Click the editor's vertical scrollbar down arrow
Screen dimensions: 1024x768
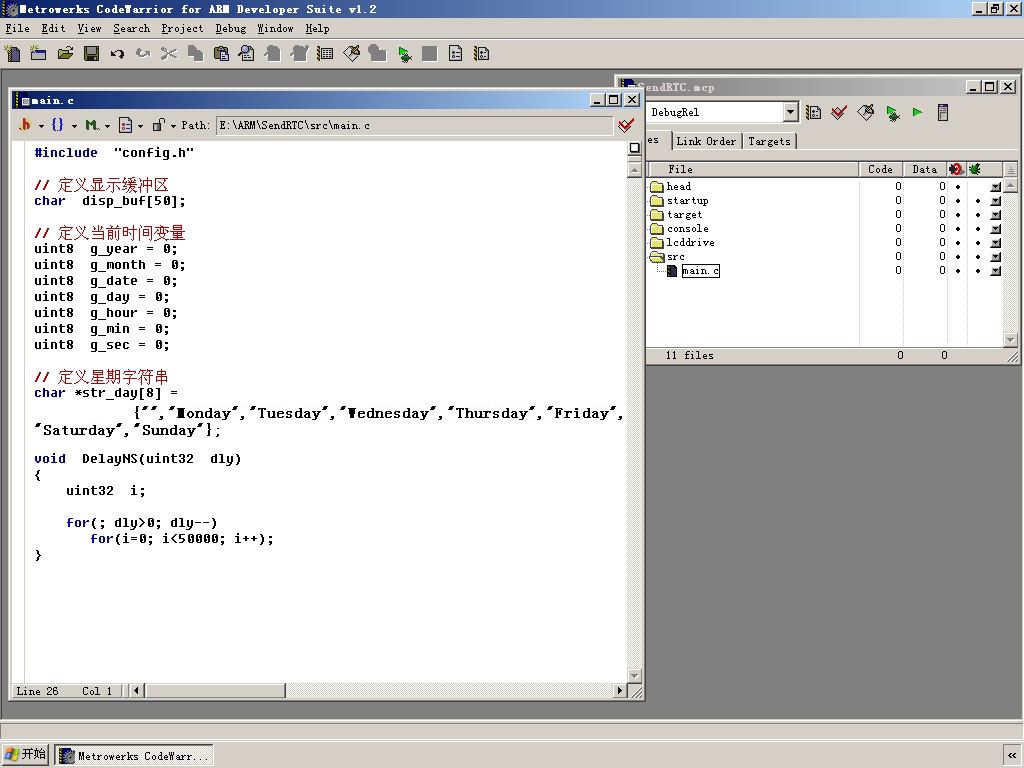634,675
